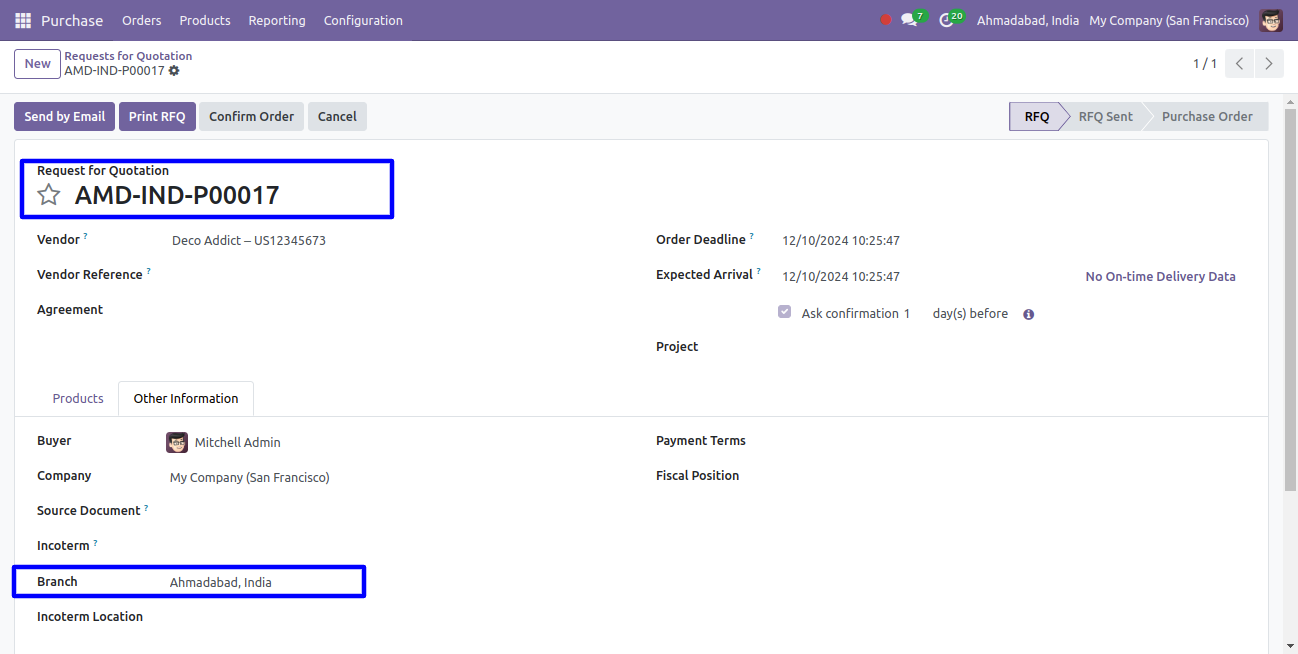Open the Orders menu

141,20
